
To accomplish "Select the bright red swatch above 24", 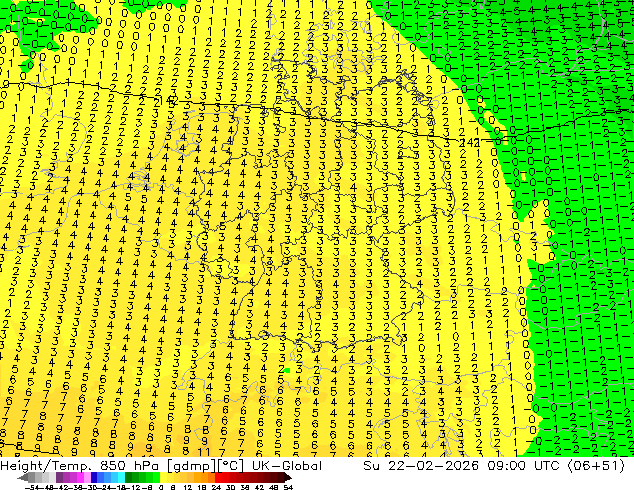I will tap(218, 477).
